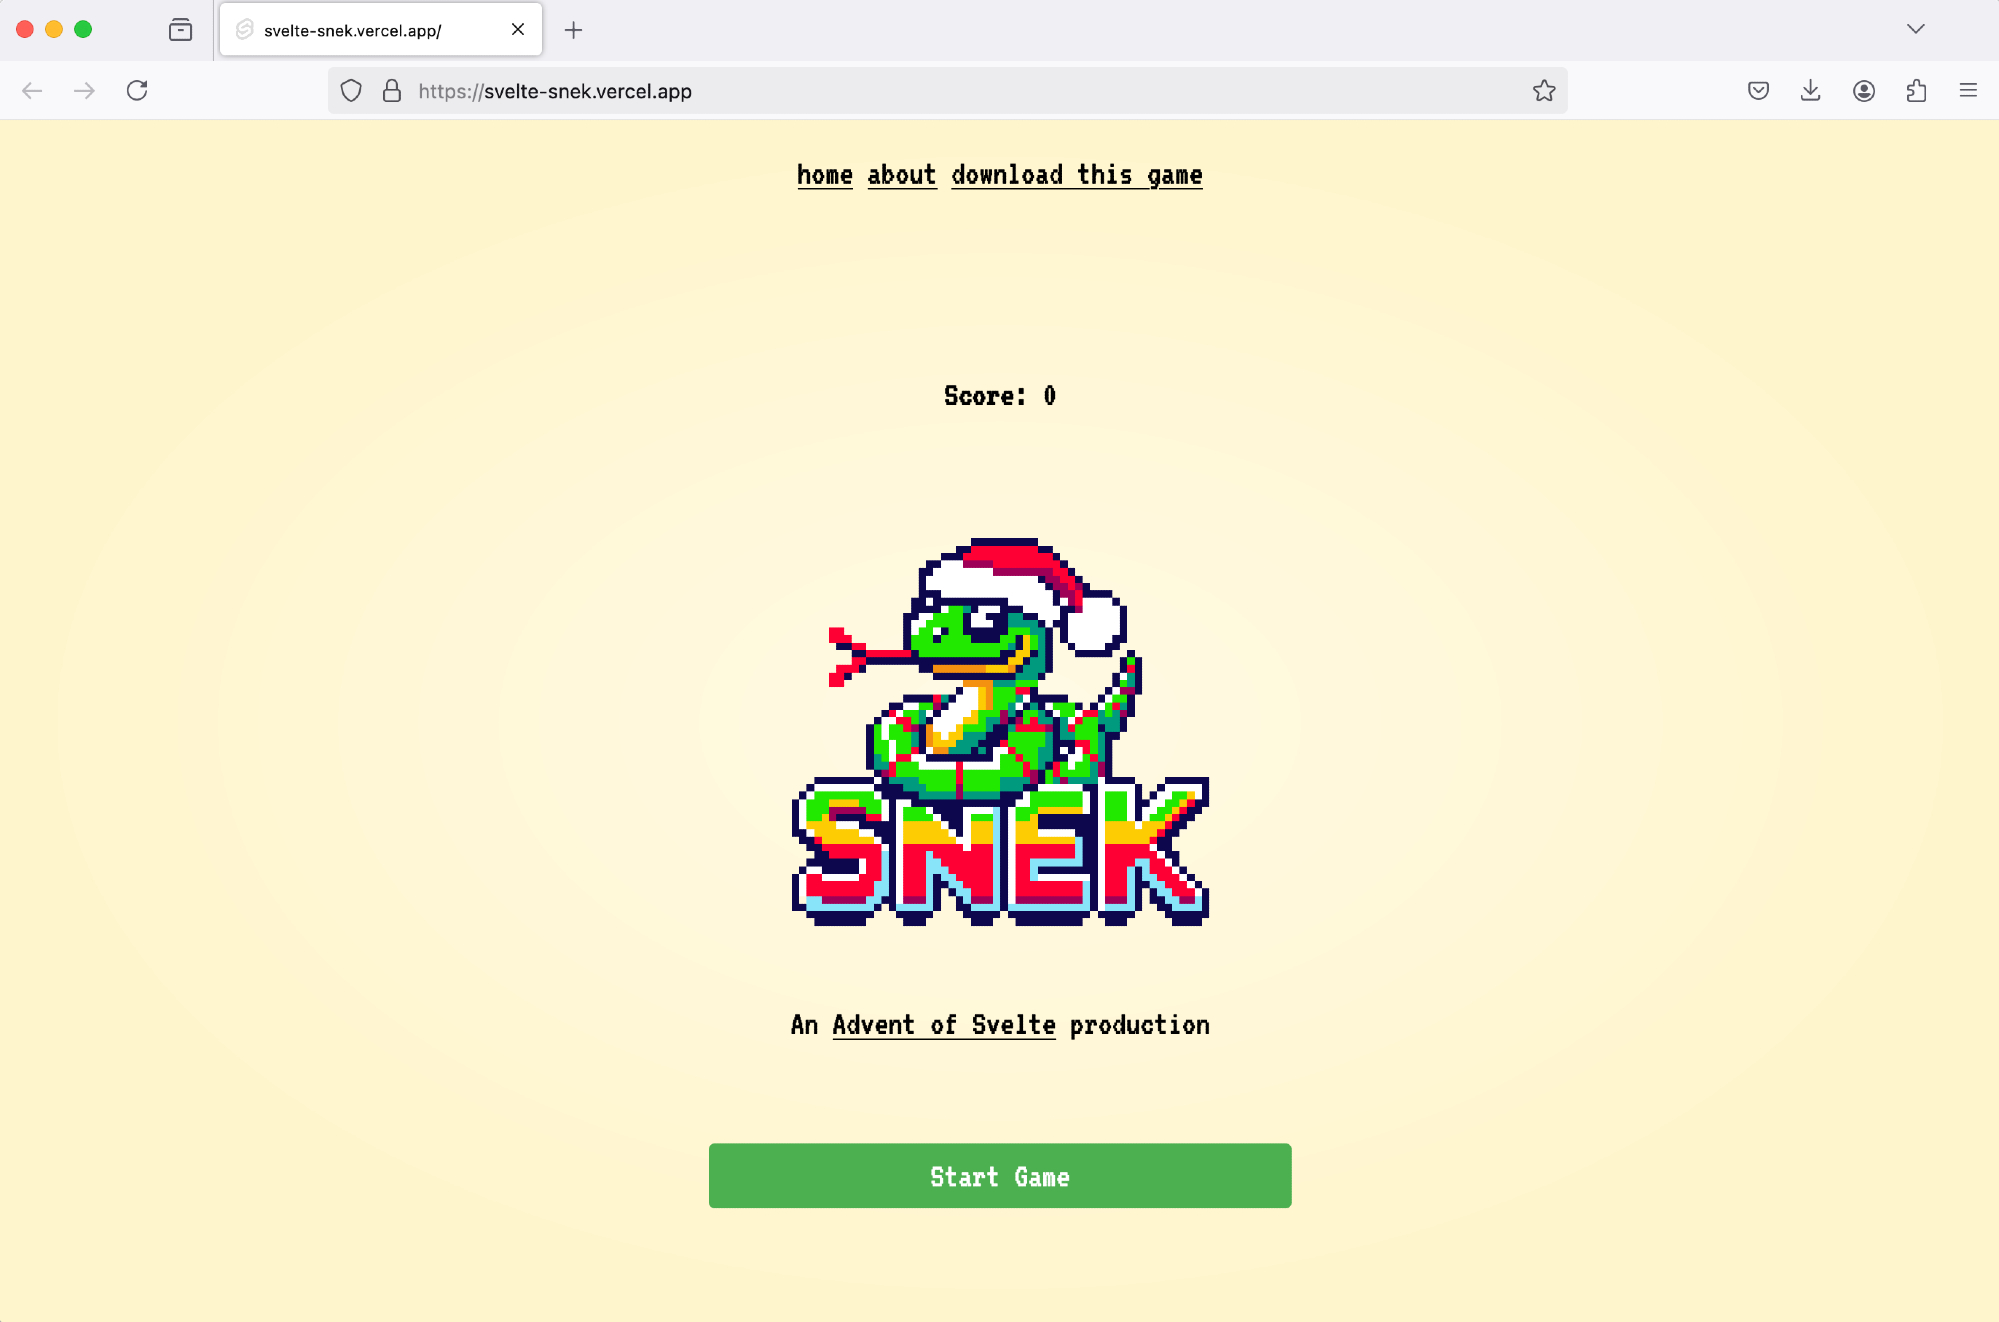Follow the Advent of Svelte link
Viewport: 1999px width, 1322px height.
coord(944,1025)
